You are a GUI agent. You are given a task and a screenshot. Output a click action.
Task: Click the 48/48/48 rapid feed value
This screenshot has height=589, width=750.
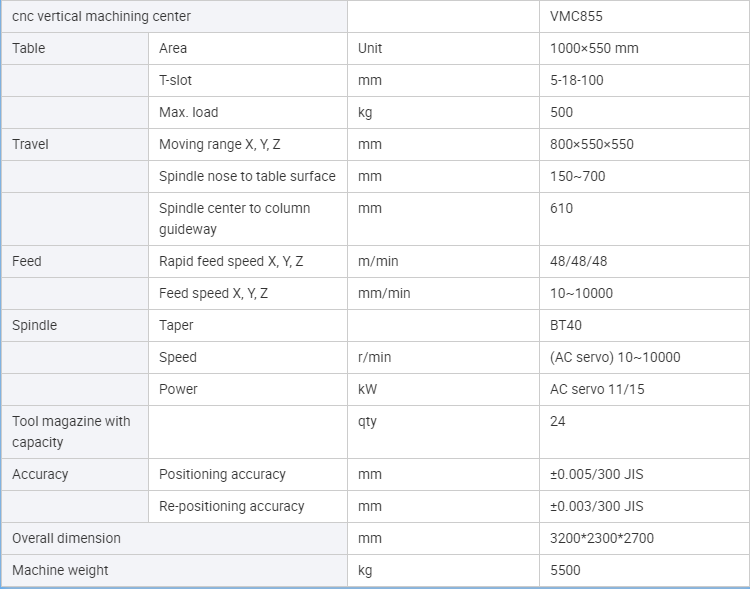[578, 261]
